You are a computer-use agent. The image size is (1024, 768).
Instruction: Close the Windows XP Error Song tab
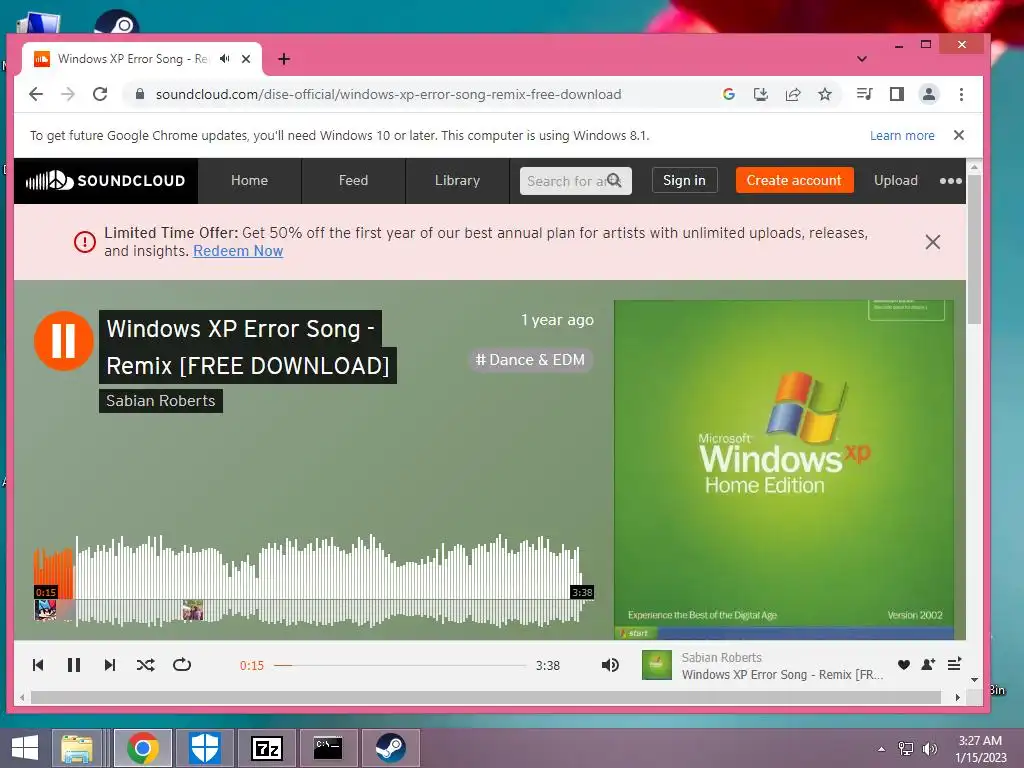[x=246, y=59]
